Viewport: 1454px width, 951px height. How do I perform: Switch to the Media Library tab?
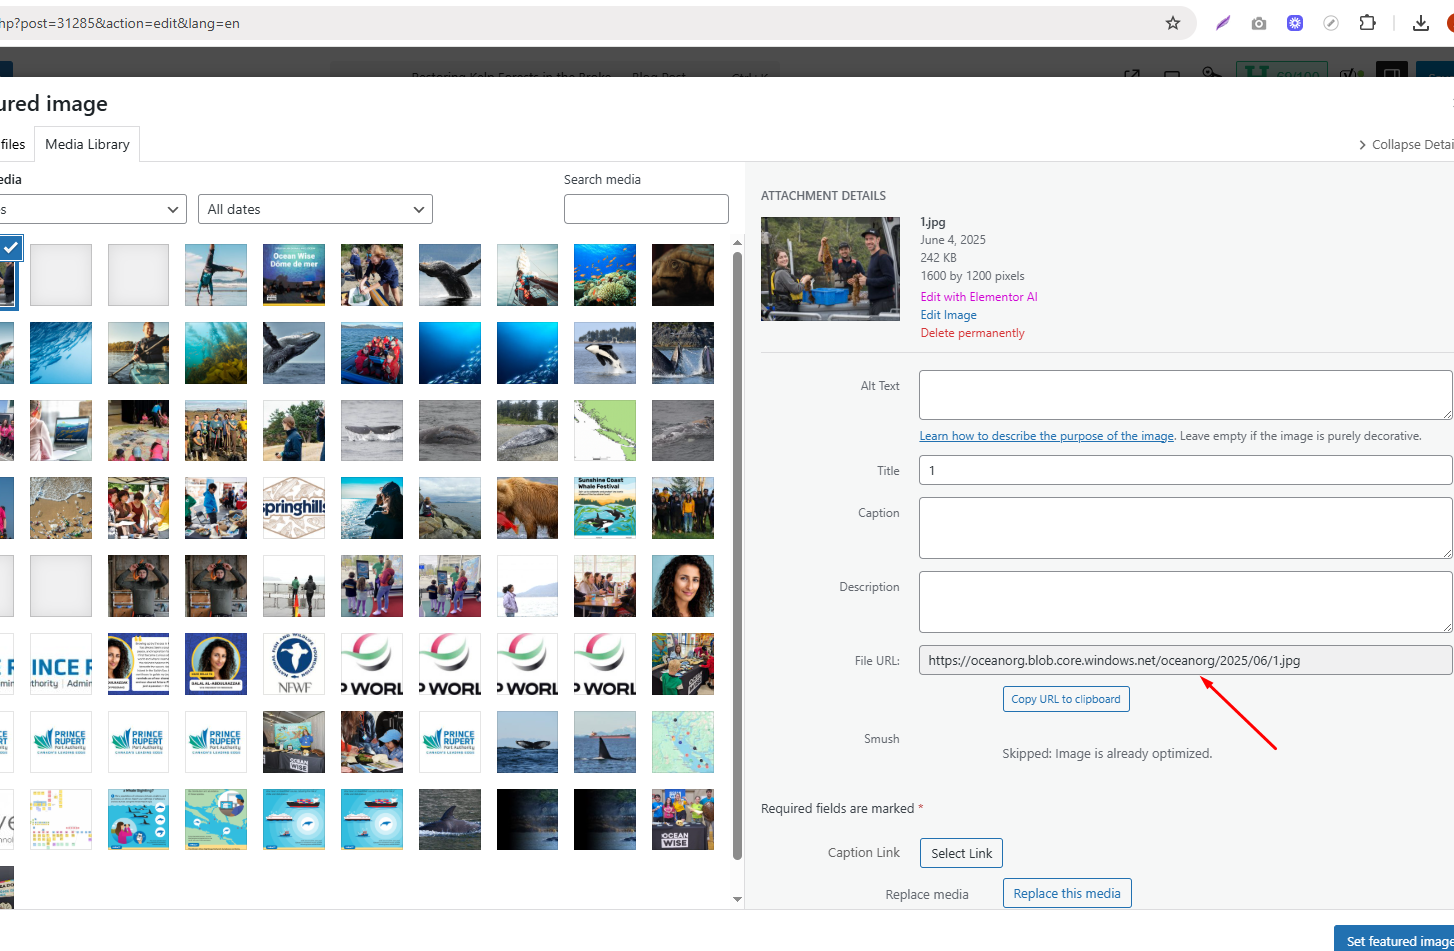(x=87, y=144)
